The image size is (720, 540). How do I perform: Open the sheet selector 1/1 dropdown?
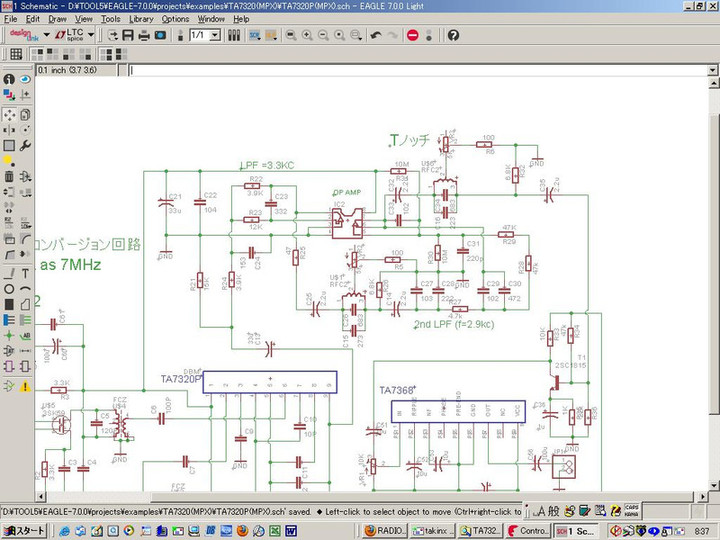point(216,35)
